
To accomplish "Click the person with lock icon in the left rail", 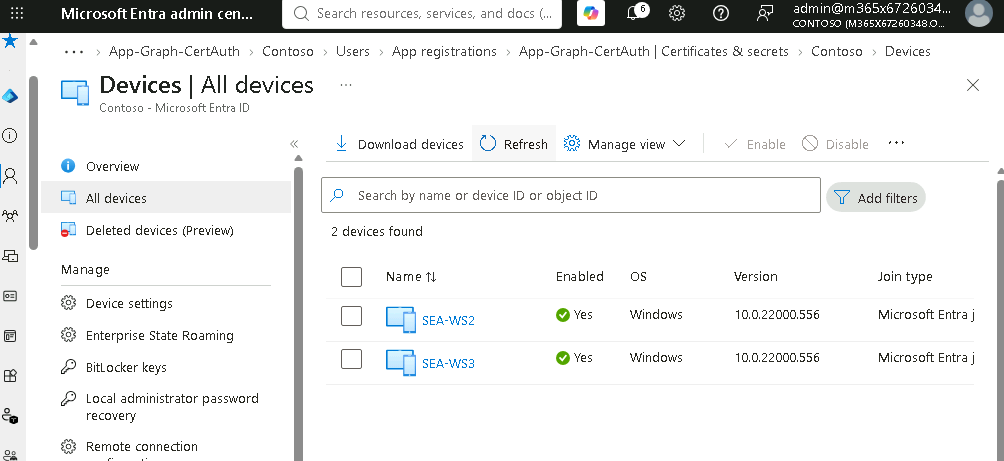I will tap(10, 416).
